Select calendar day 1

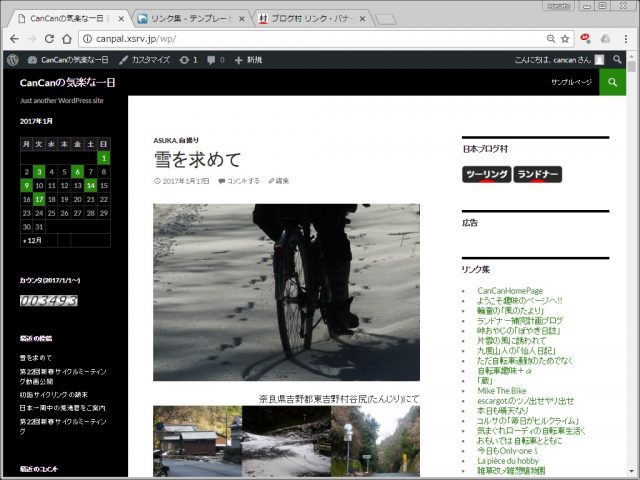[x=104, y=158]
